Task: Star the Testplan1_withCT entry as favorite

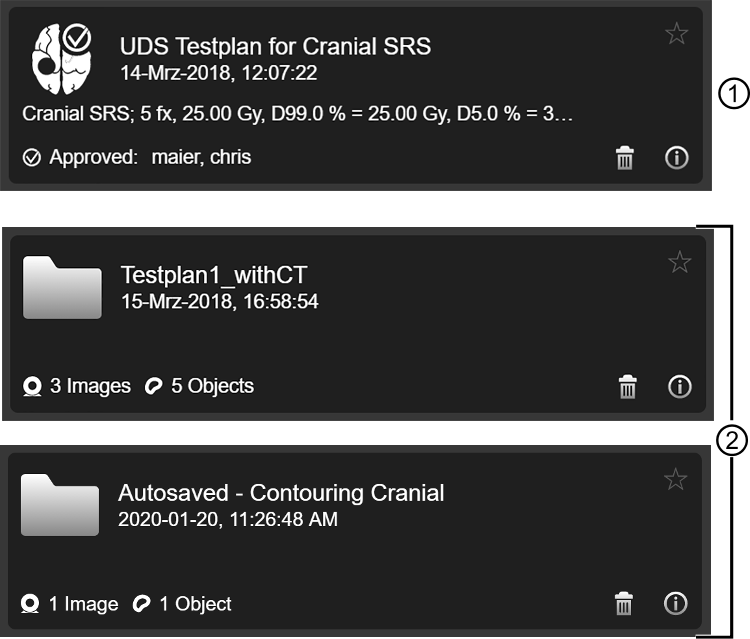Action: click(679, 262)
